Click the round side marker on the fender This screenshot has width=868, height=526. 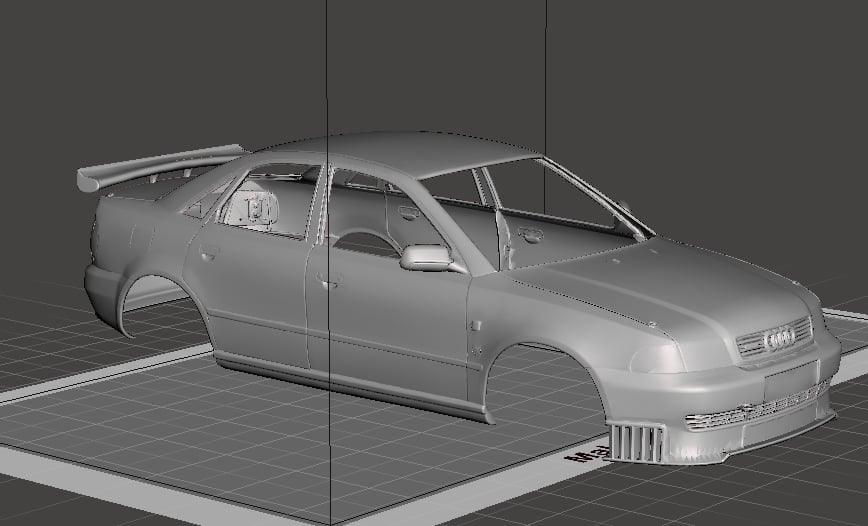474,326
